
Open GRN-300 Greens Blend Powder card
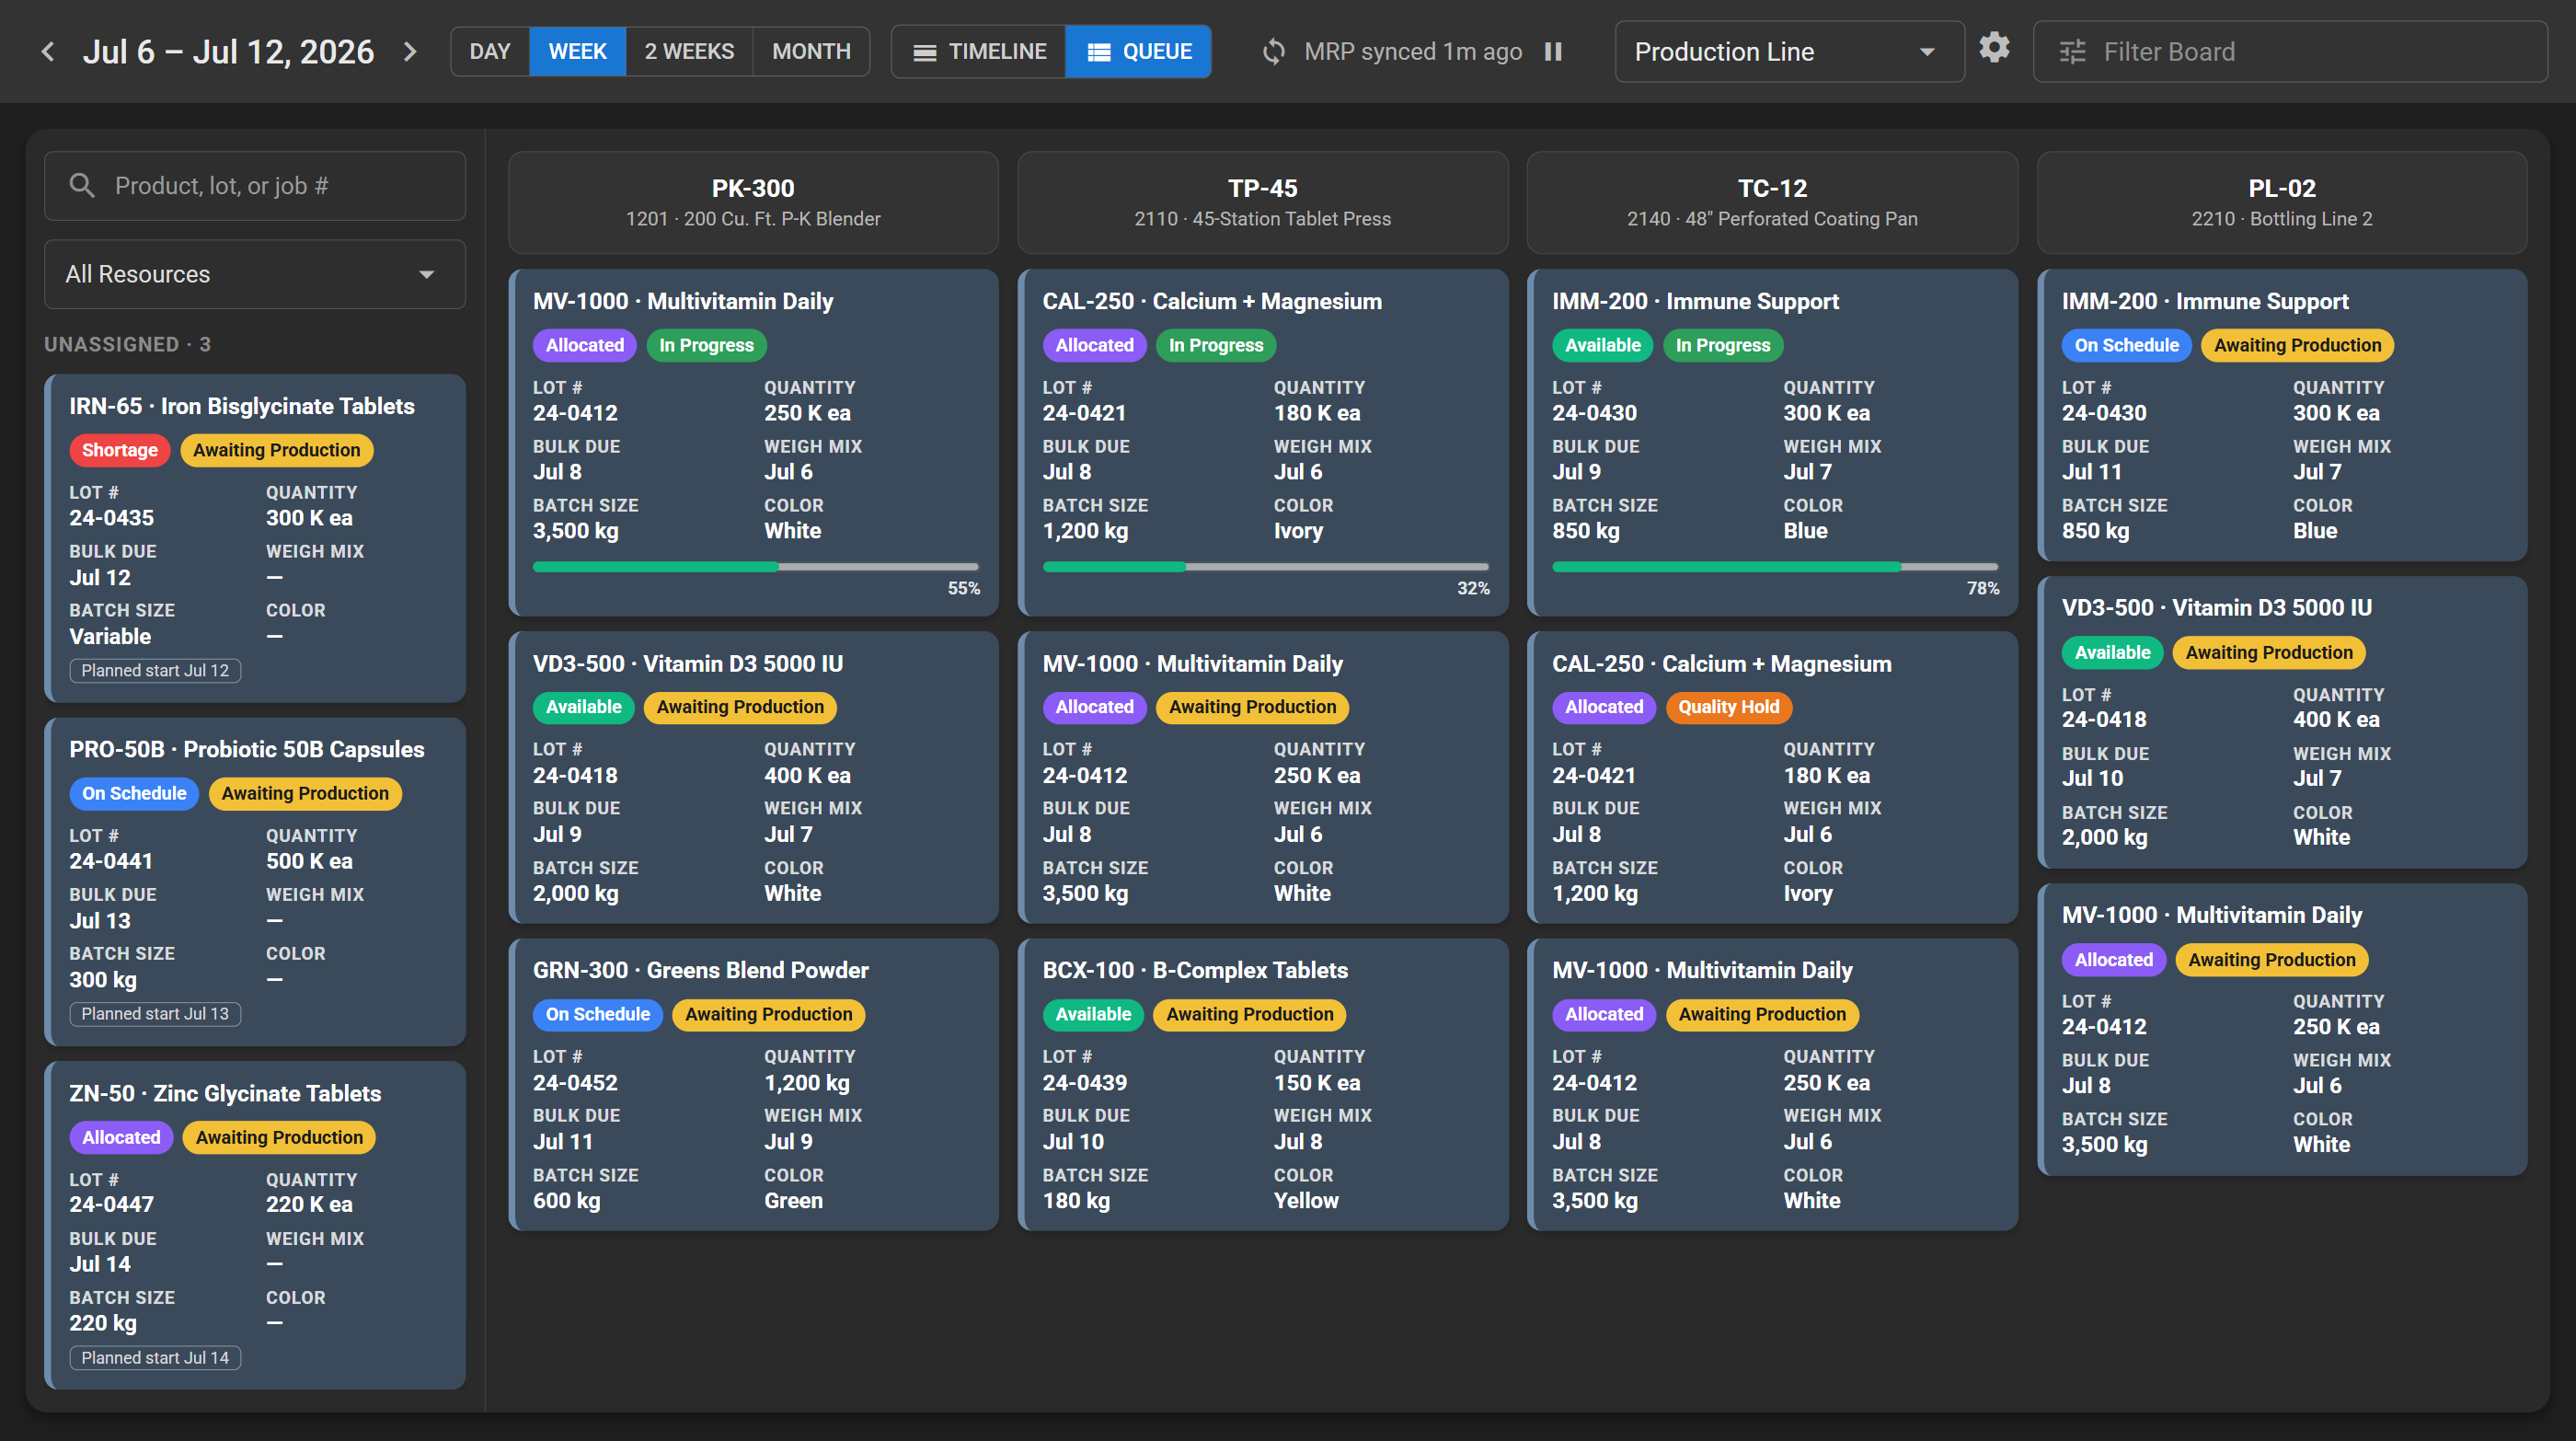tap(753, 1084)
